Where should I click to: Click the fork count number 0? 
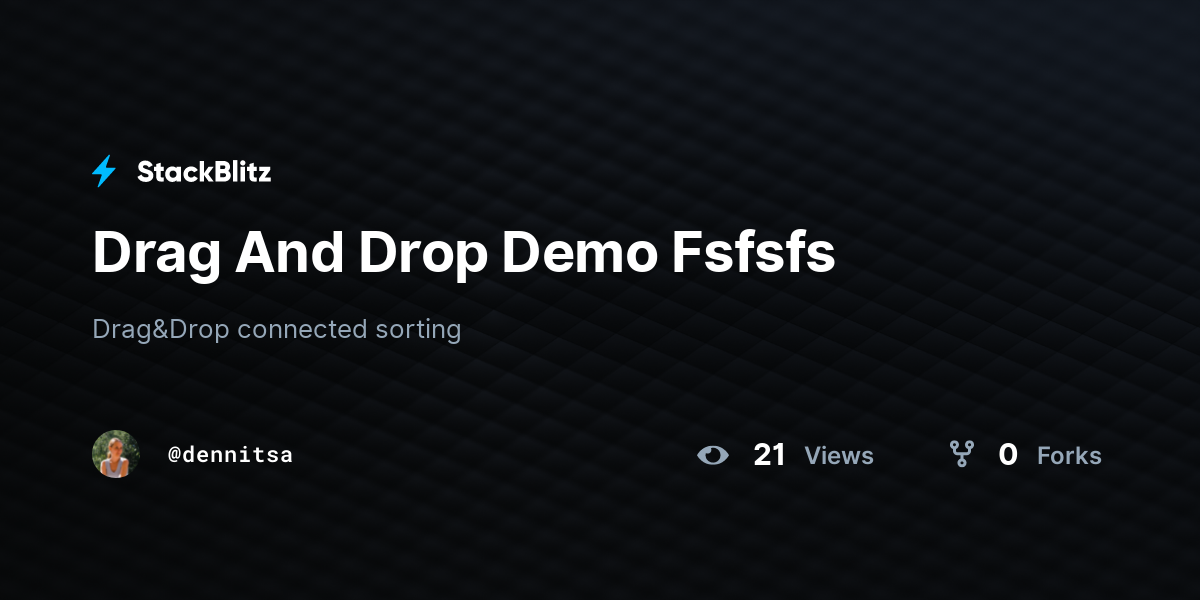(x=1008, y=455)
